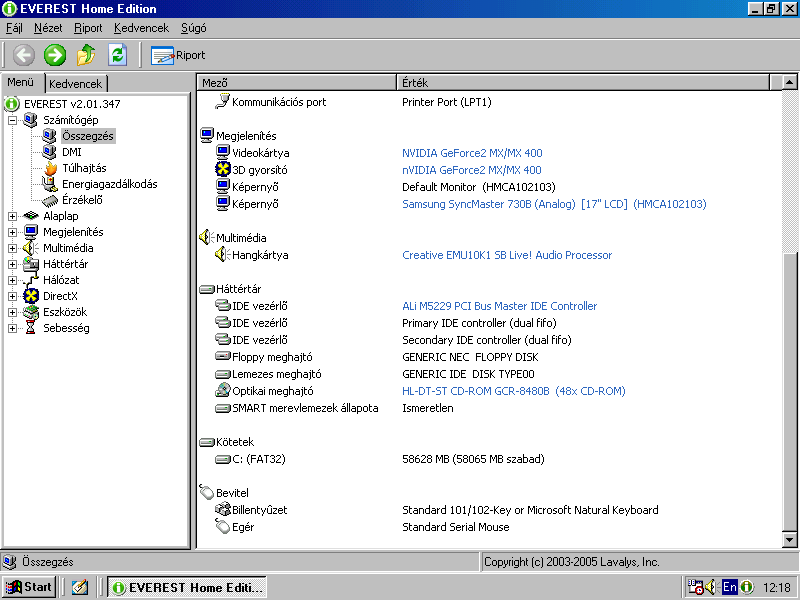
Task: Click the Billentyűzet keyboard icon
Action: (222, 509)
